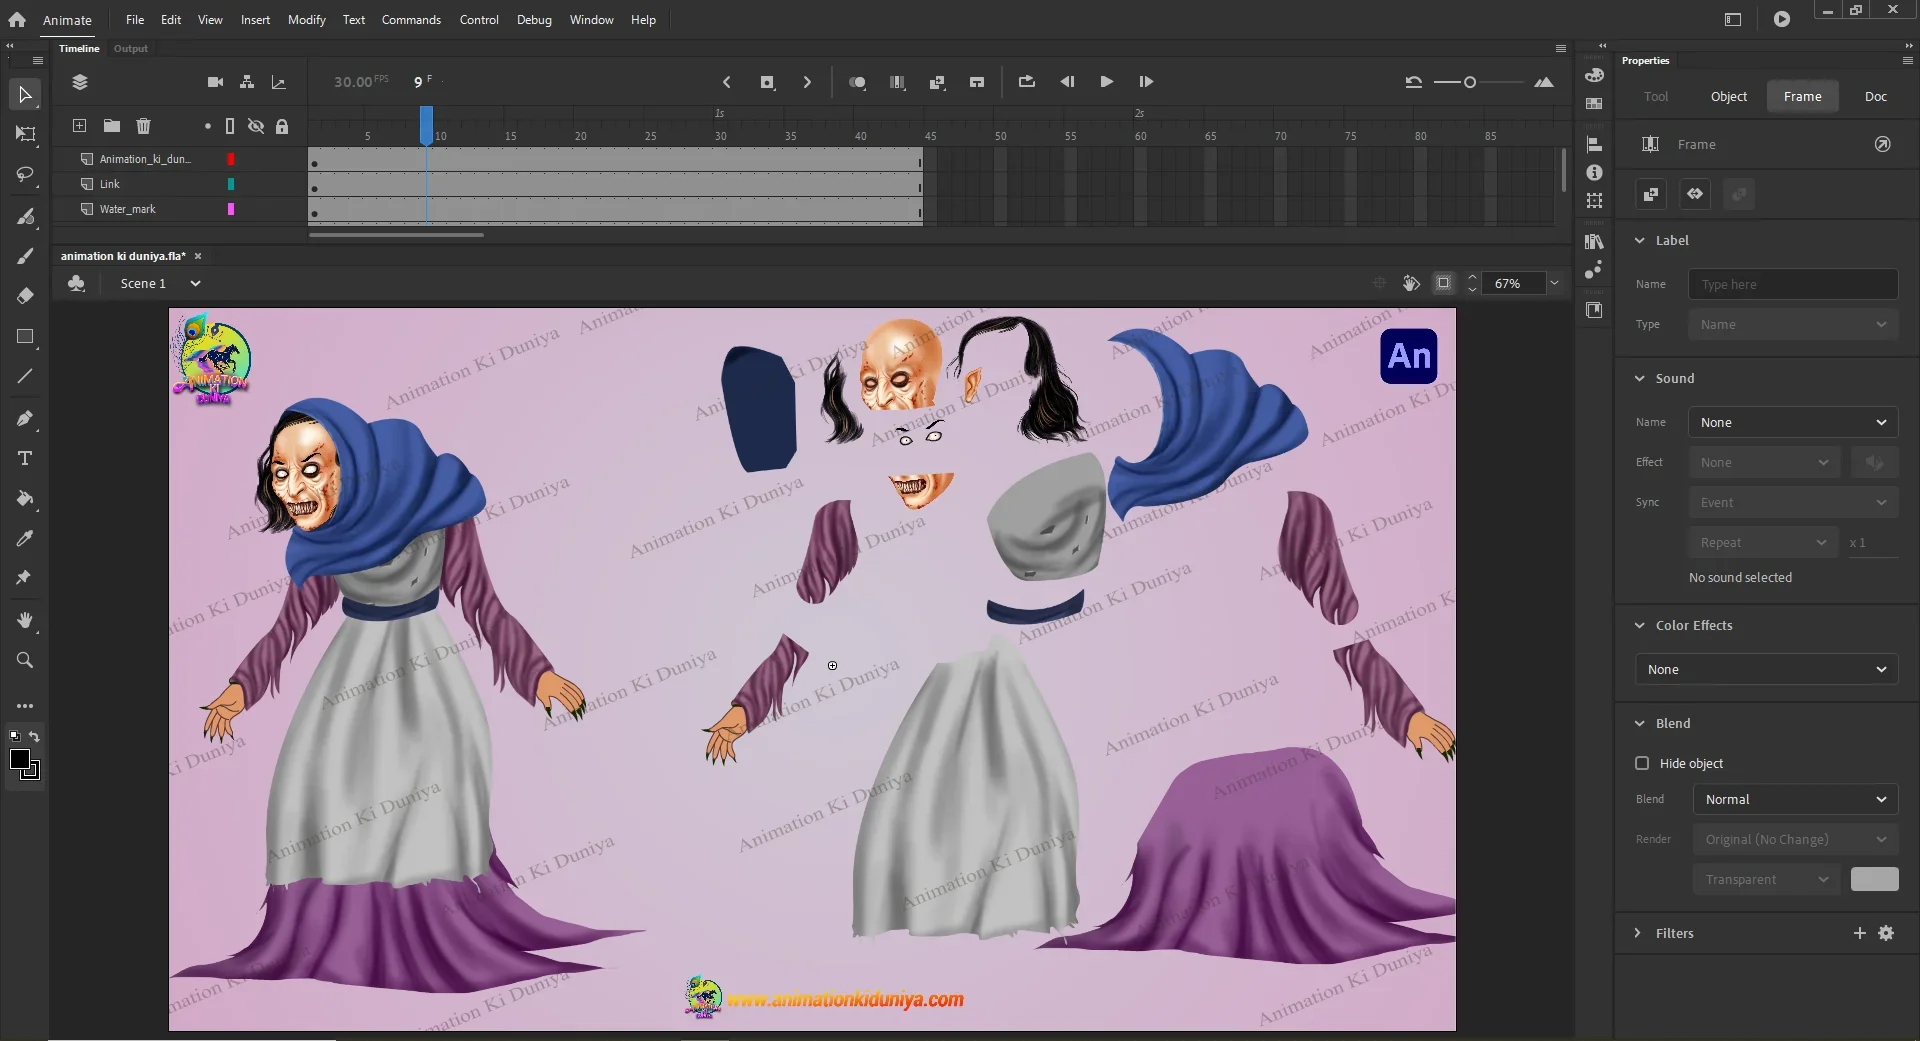
Task: Enable the Hide object checkbox
Action: point(1642,763)
